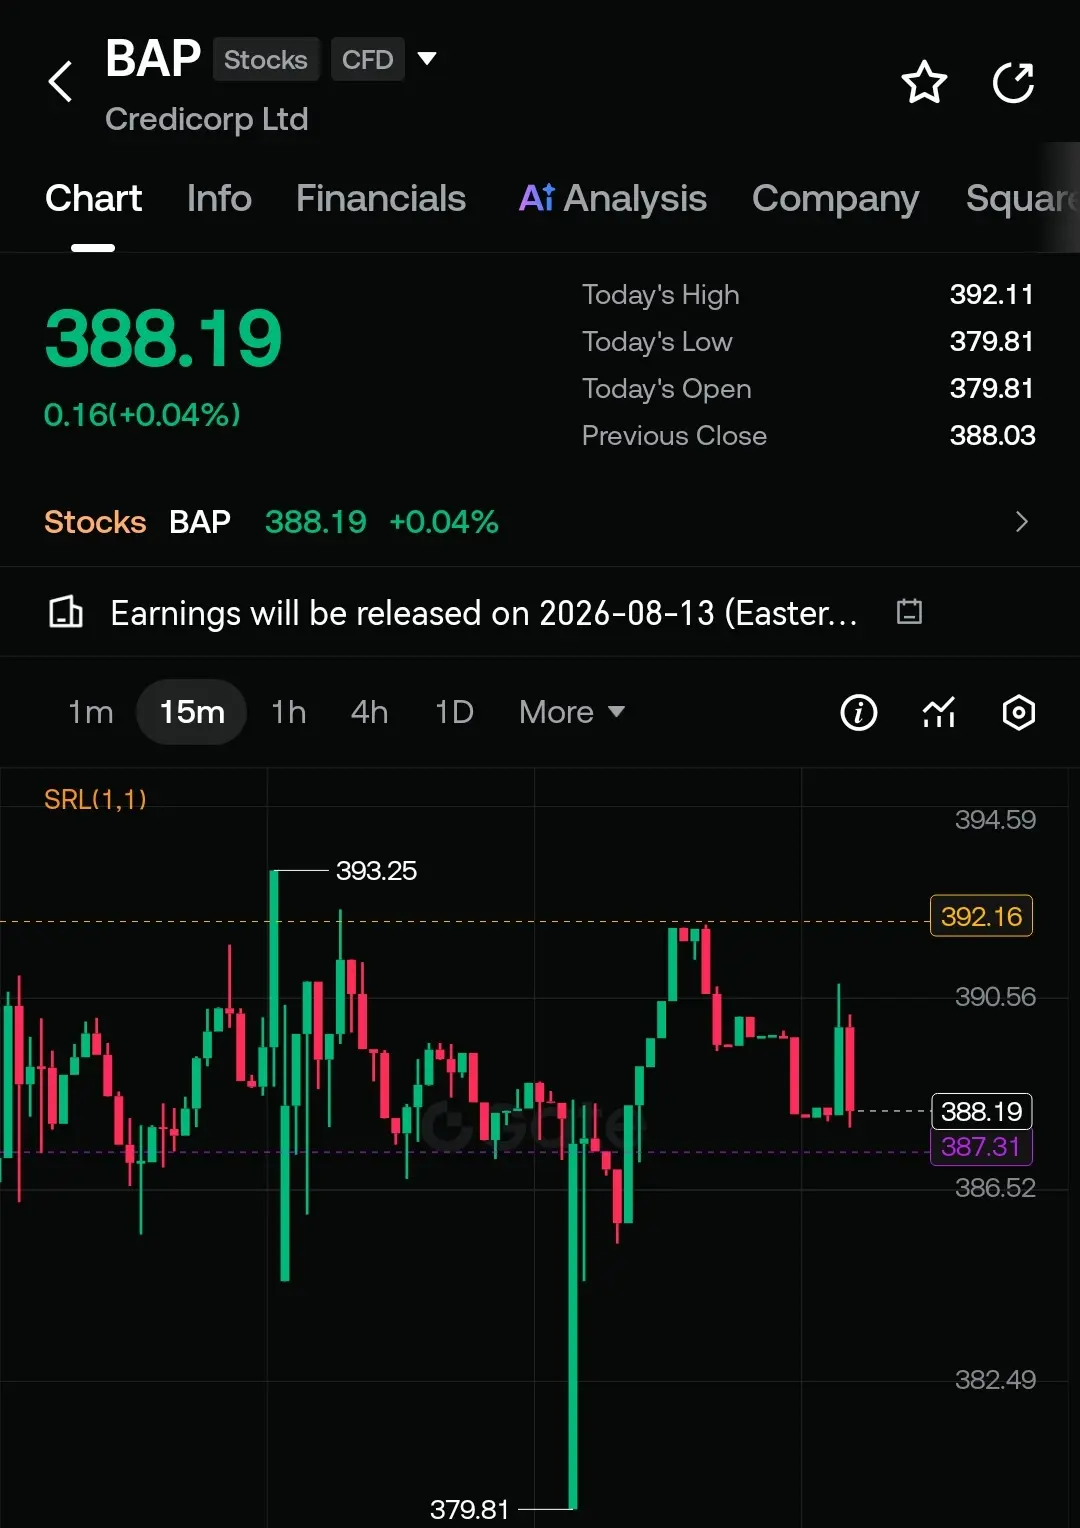Tap the 379.81 low annotation on chart

tap(470, 1509)
